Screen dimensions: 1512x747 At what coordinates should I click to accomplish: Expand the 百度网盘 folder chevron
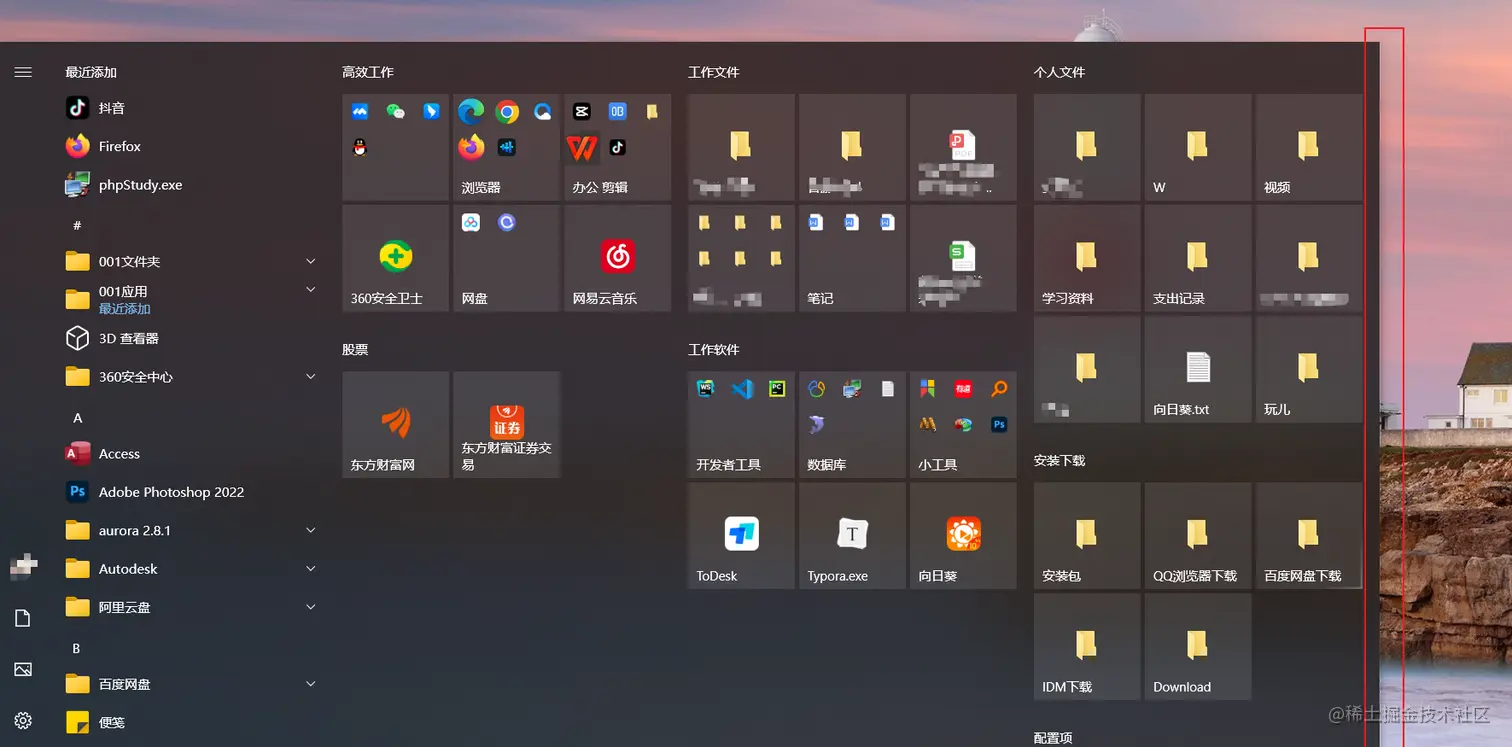click(x=310, y=684)
